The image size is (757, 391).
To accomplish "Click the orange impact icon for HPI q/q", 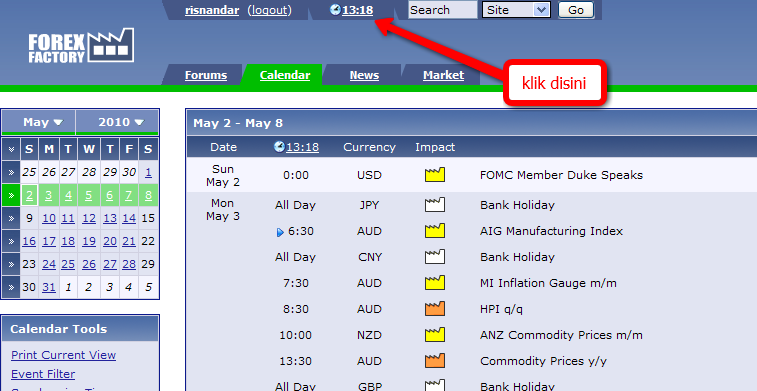I will [435, 309].
